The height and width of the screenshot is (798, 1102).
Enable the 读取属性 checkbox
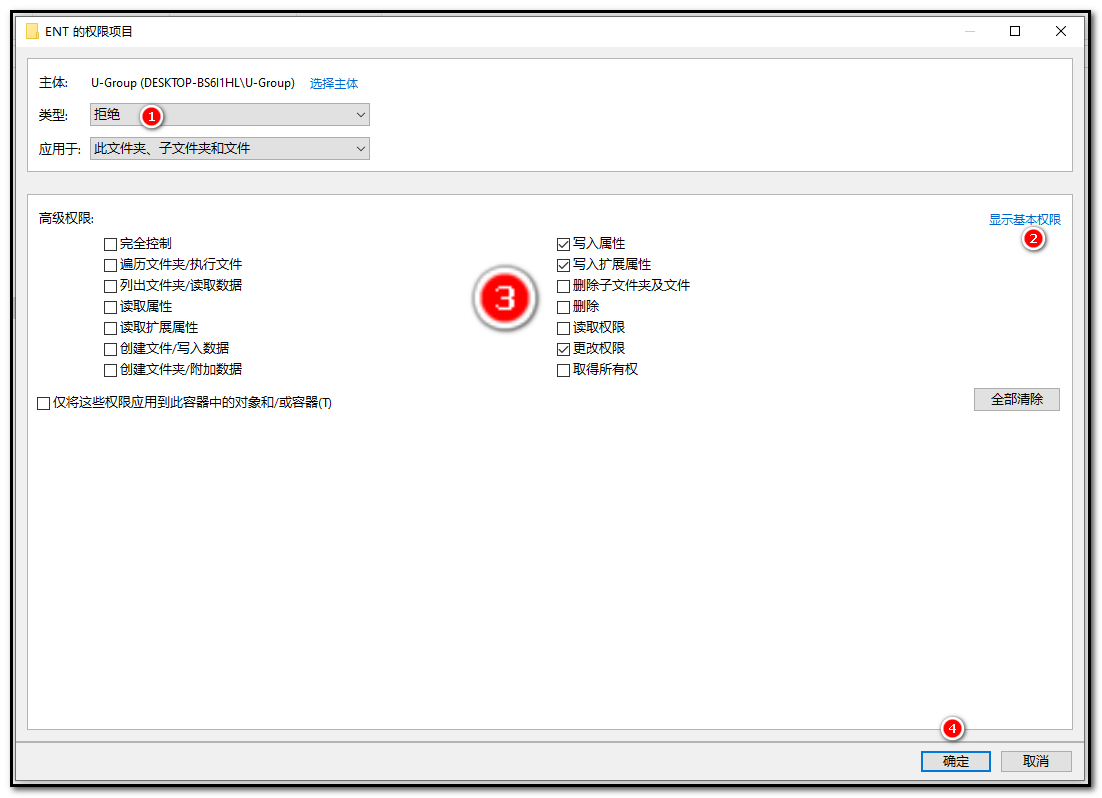click(111, 307)
